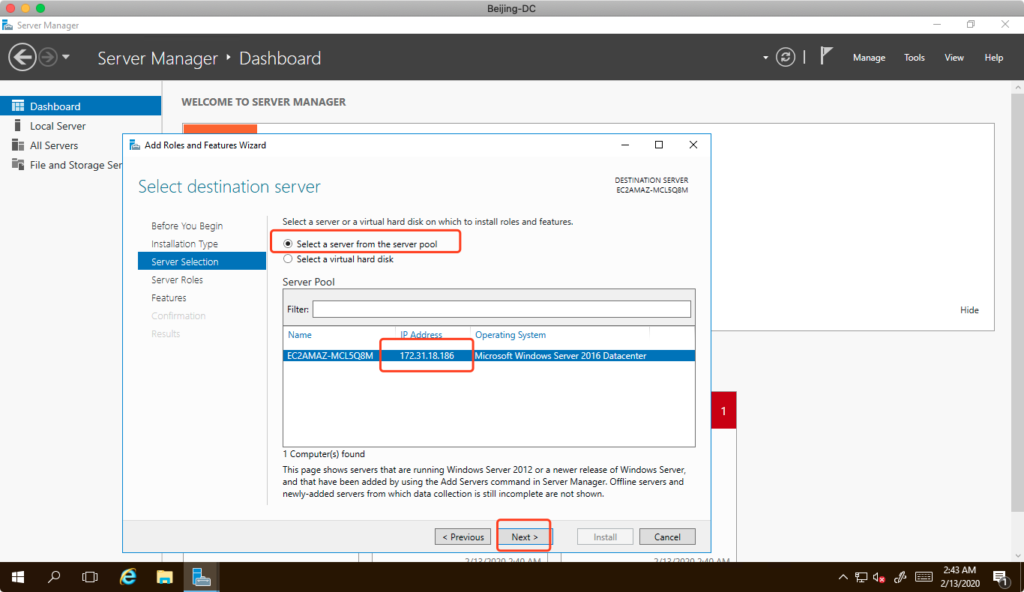Go to Local Server in the sidebar
The image size is (1024, 592).
57,126
